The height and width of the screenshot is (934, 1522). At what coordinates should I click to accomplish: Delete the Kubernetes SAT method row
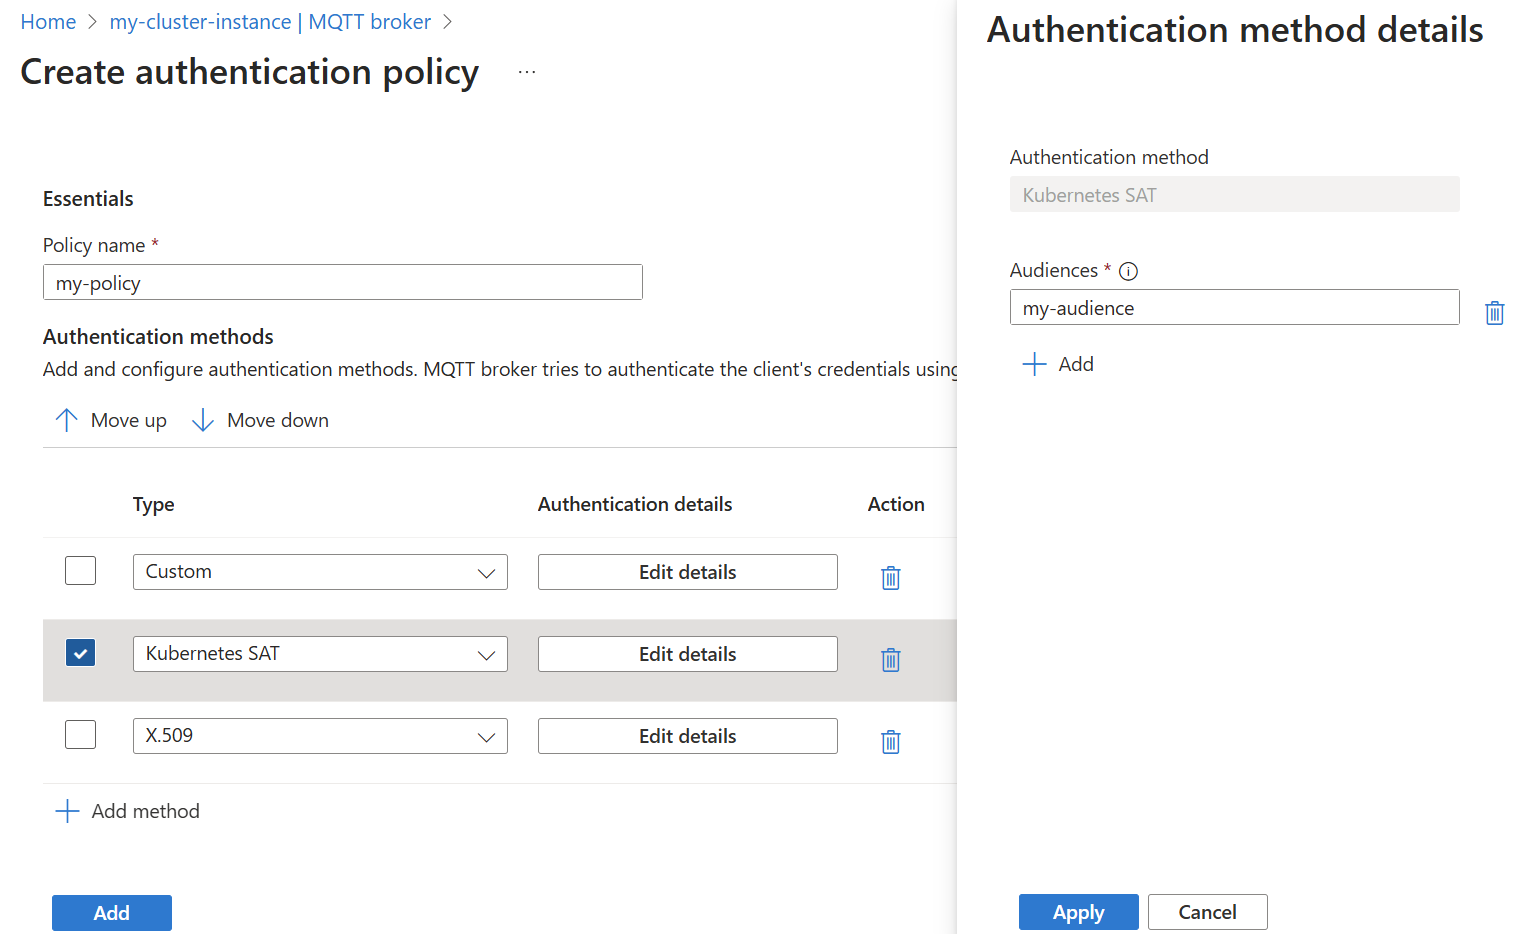pyautogui.click(x=890, y=659)
